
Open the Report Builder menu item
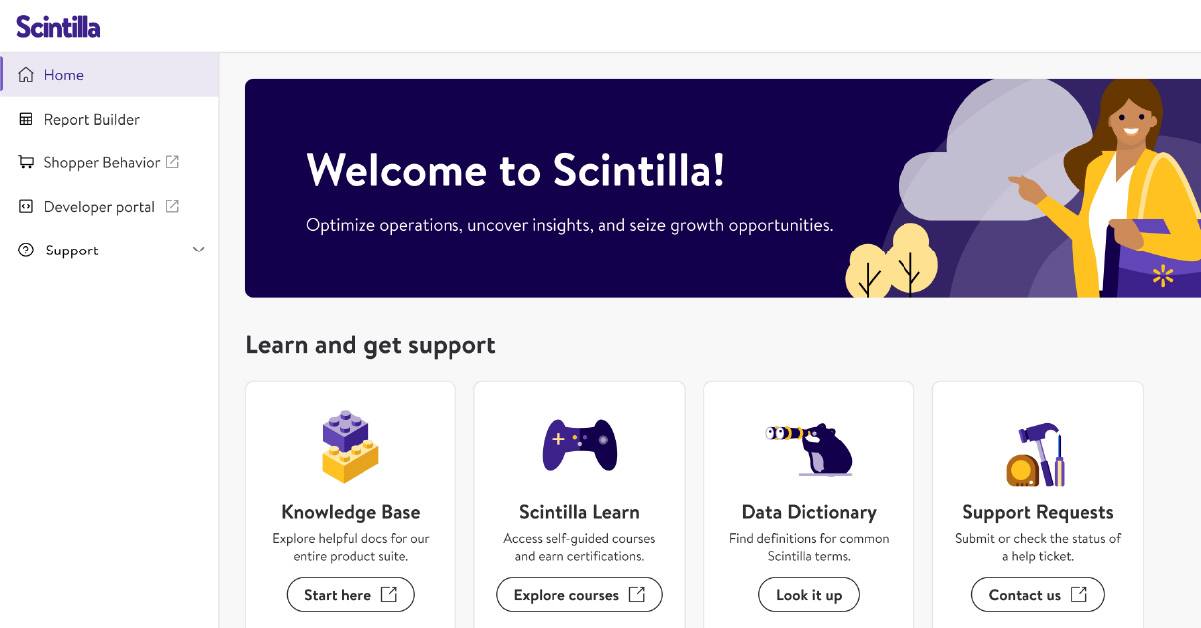[x=92, y=119]
